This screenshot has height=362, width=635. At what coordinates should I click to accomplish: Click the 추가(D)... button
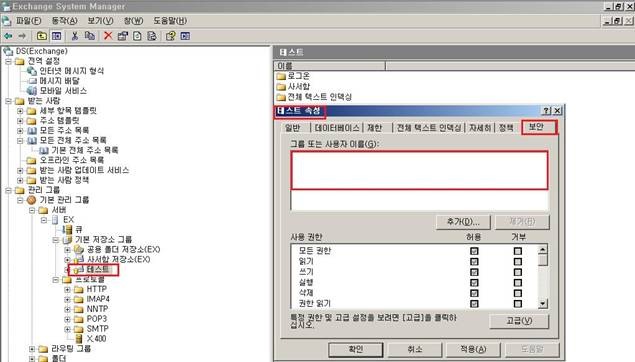(463, 222)
